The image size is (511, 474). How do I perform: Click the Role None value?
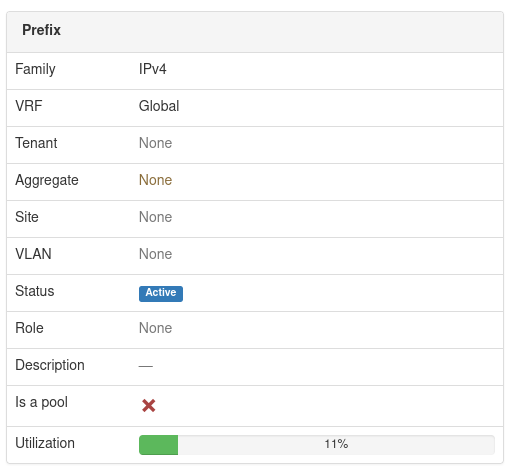[x=155, y=328]
